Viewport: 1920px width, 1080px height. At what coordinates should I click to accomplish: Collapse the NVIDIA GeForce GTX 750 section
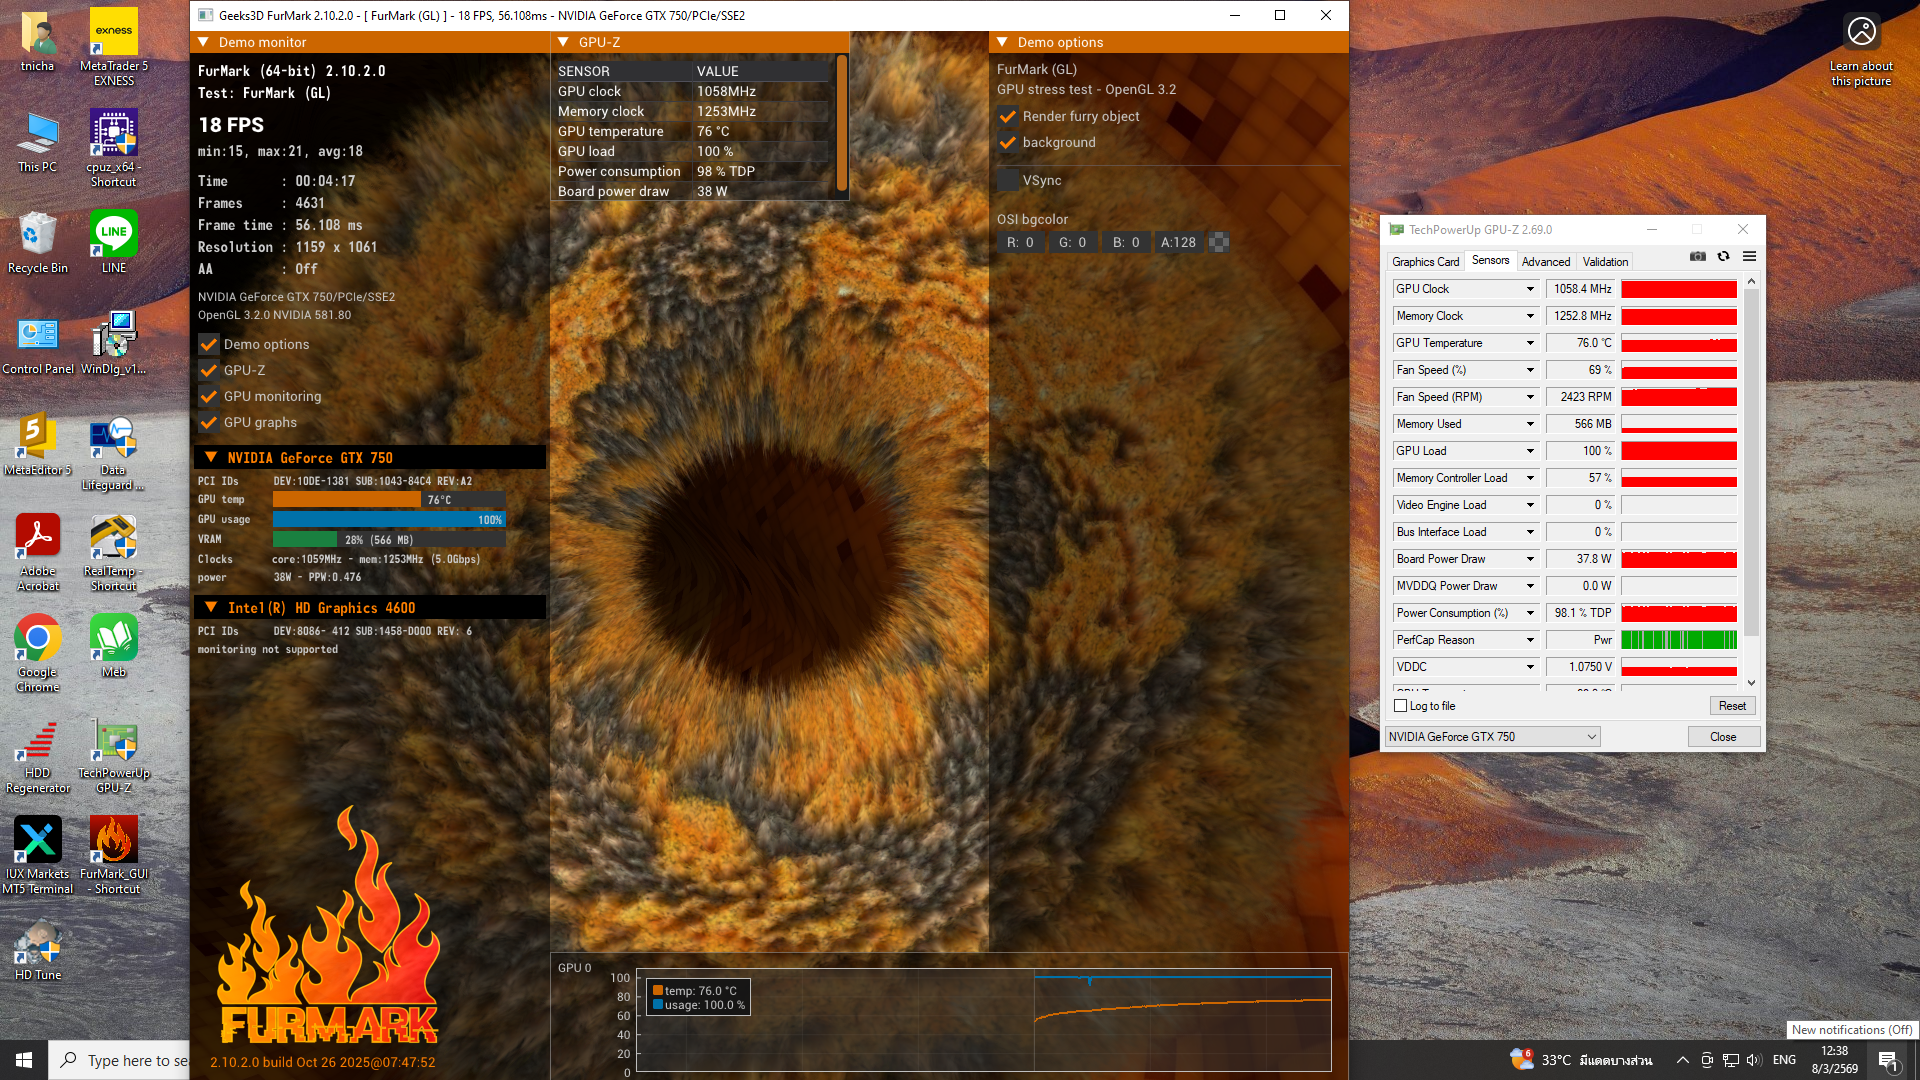coord(211,458)
